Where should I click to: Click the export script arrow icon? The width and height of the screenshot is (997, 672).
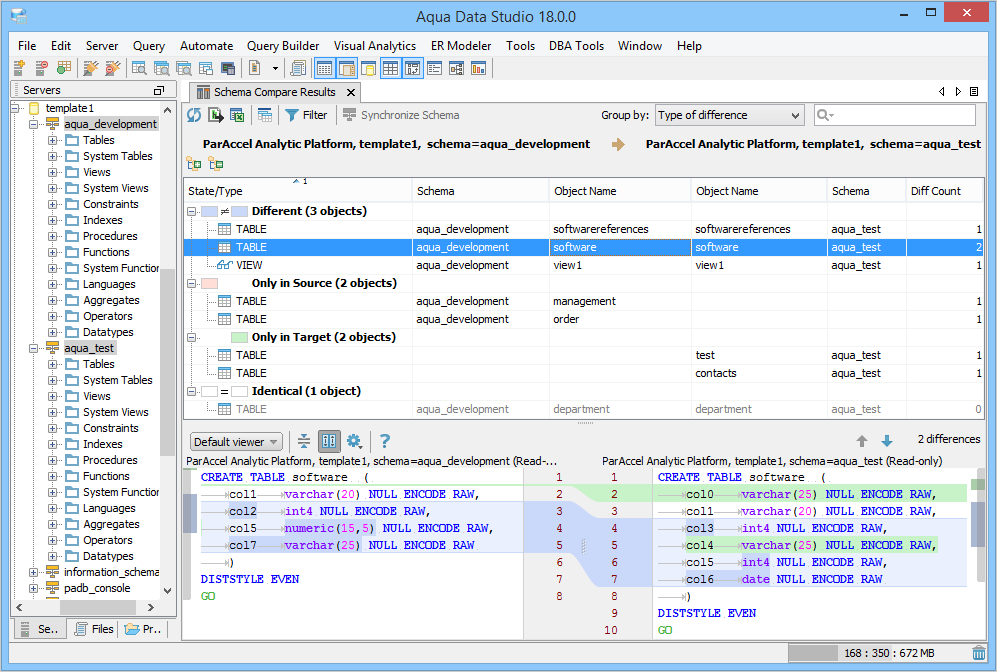[216, 115]
